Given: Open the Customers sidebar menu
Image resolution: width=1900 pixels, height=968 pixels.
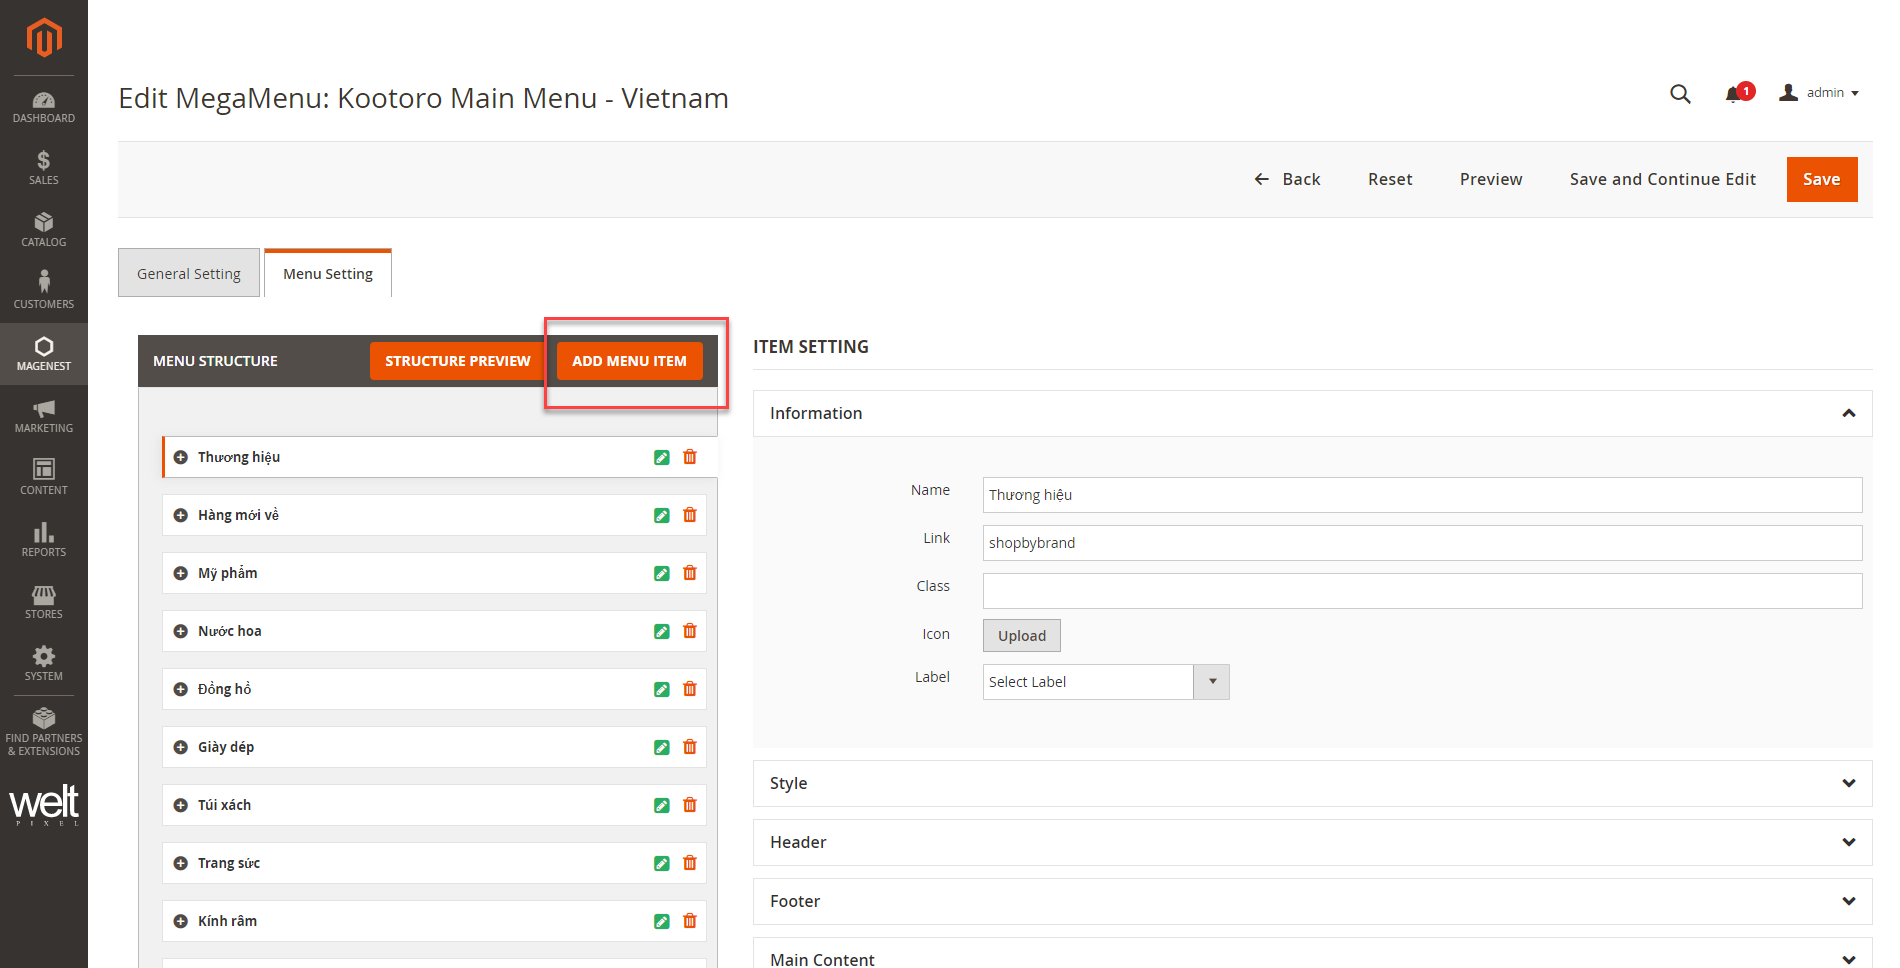Looking at the screenshot, I should (x=44, y=292).
